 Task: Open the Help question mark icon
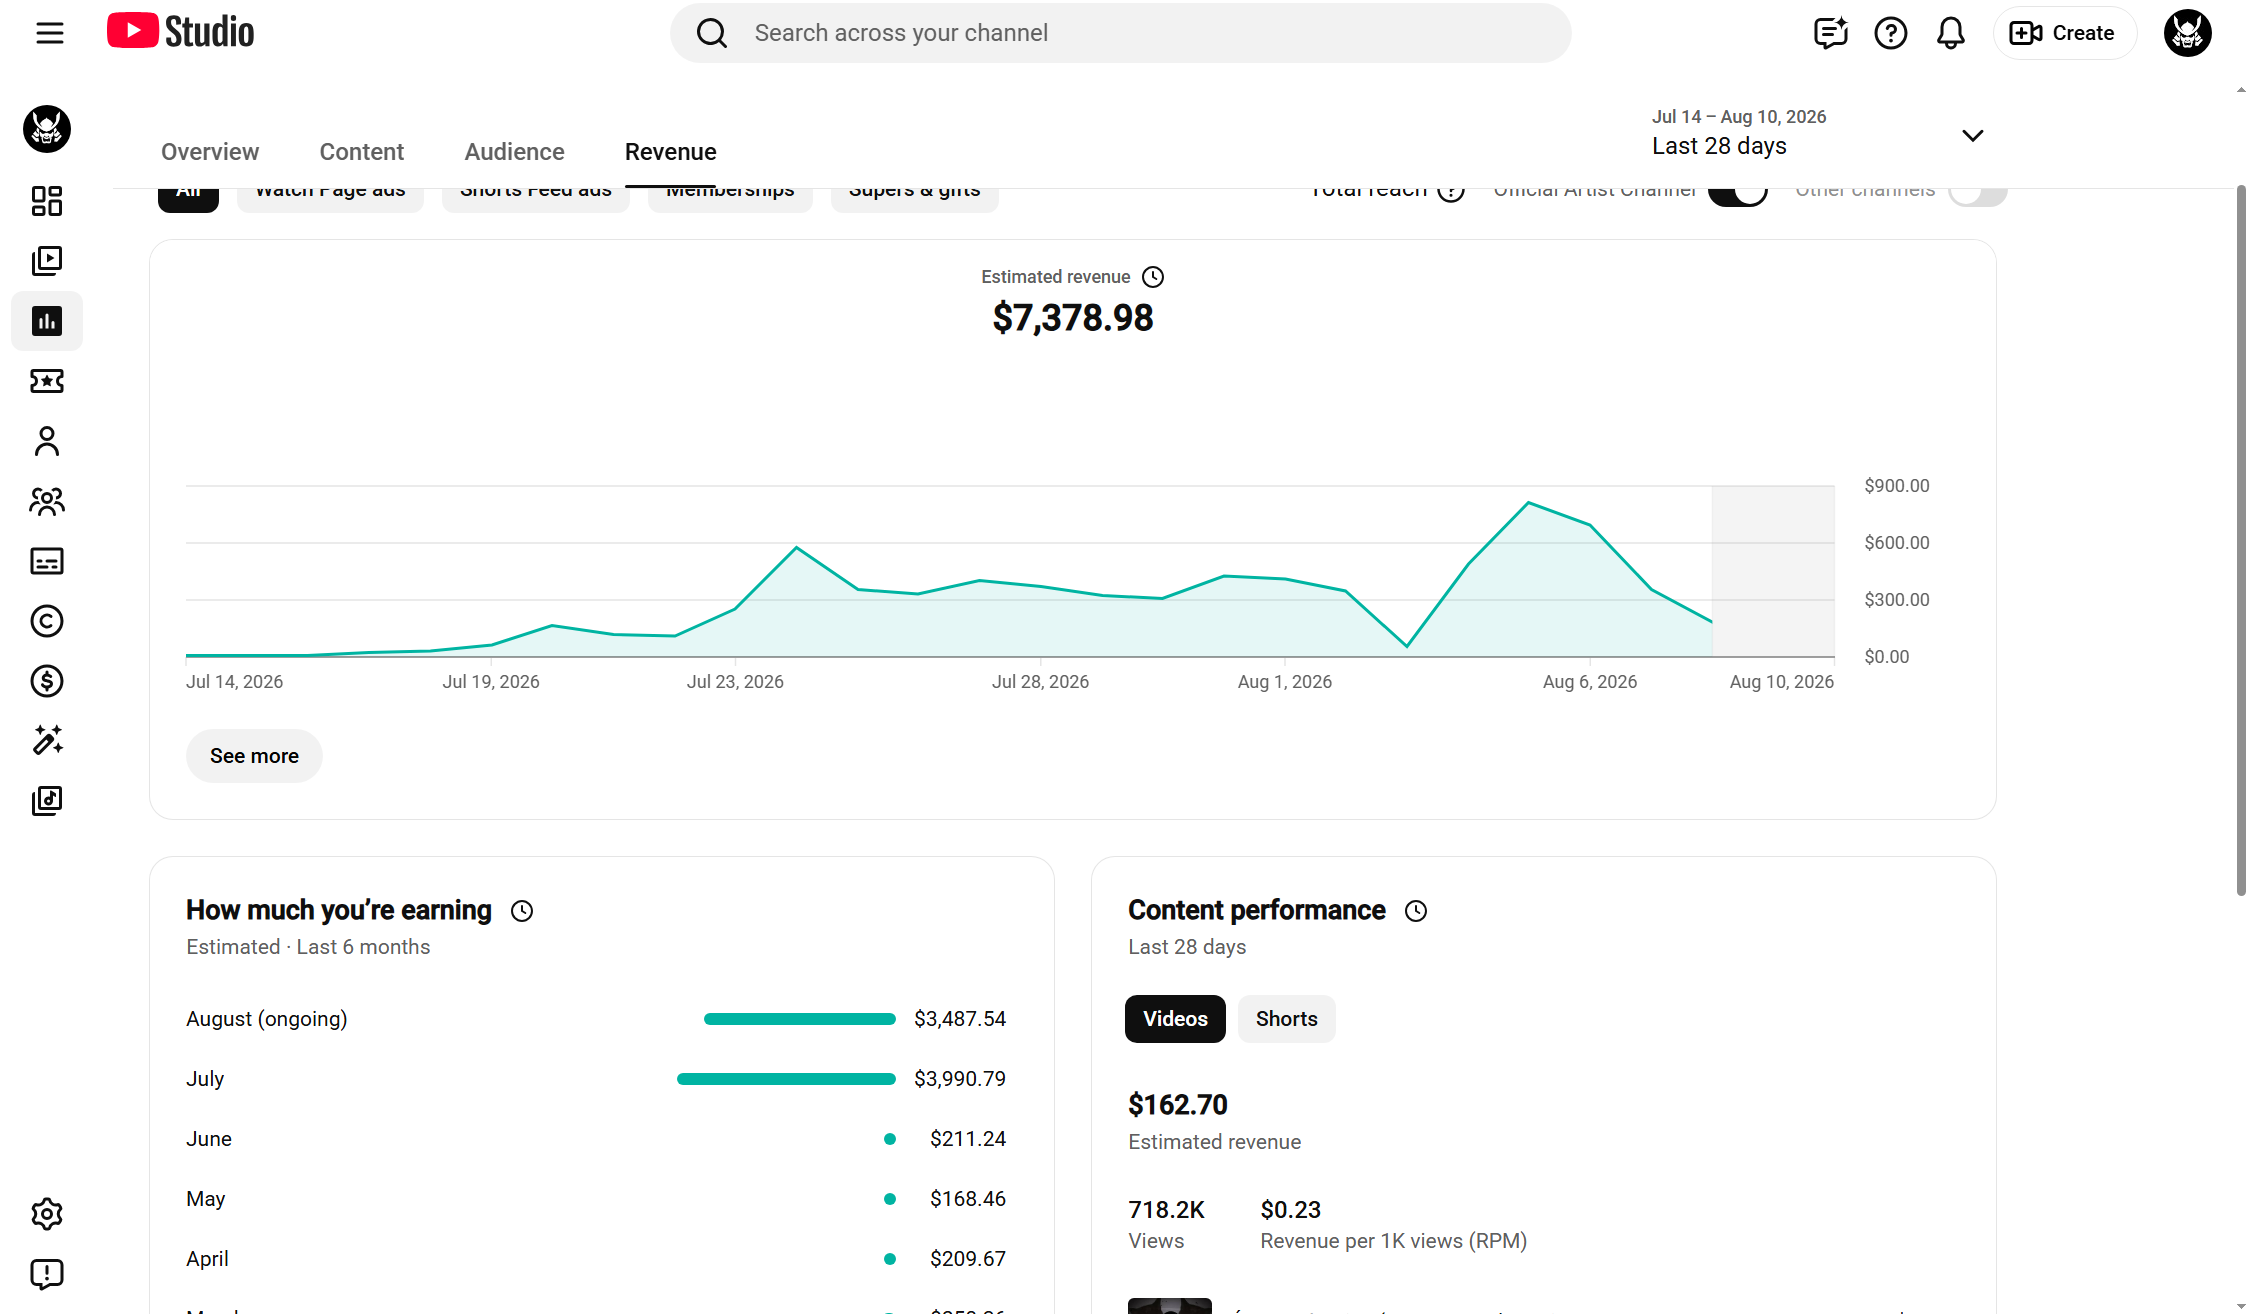tap(1890, 33)
